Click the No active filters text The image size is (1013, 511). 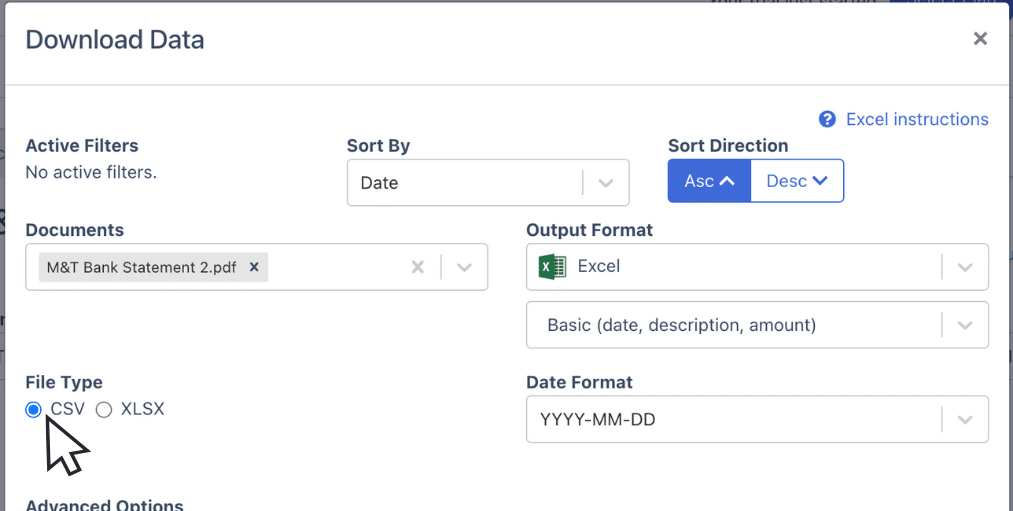(91, 172)
